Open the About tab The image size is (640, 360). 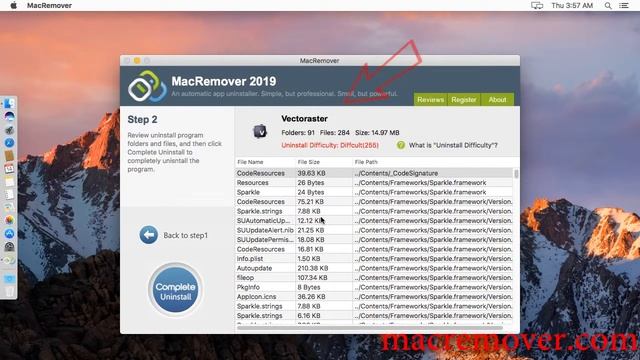tap(497, 100)
